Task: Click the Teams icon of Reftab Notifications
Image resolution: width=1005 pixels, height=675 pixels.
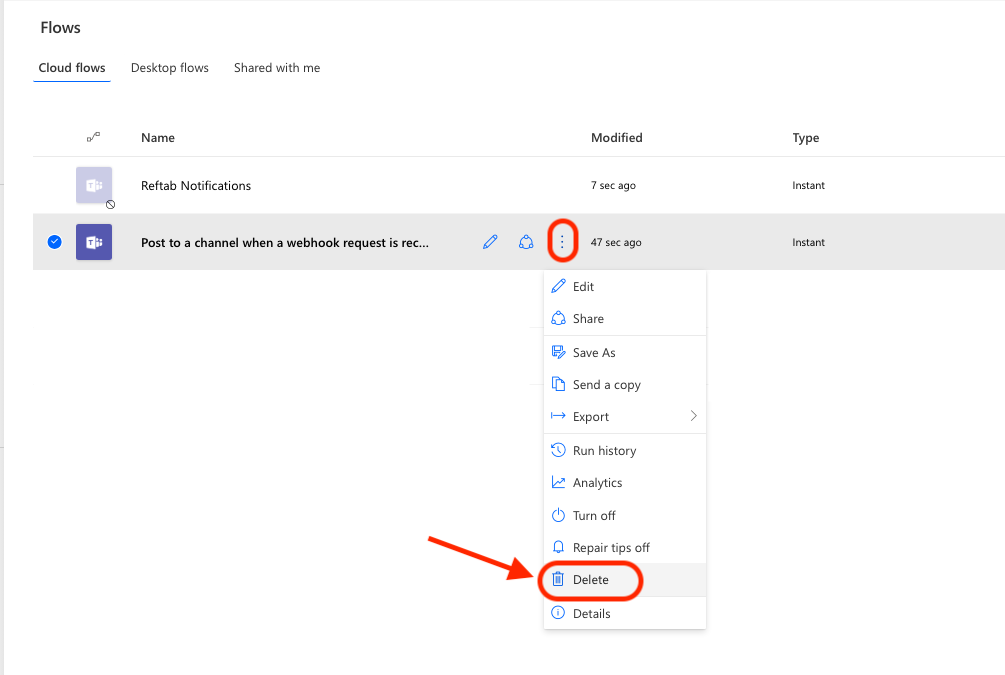Action: (x=94, y=185)
